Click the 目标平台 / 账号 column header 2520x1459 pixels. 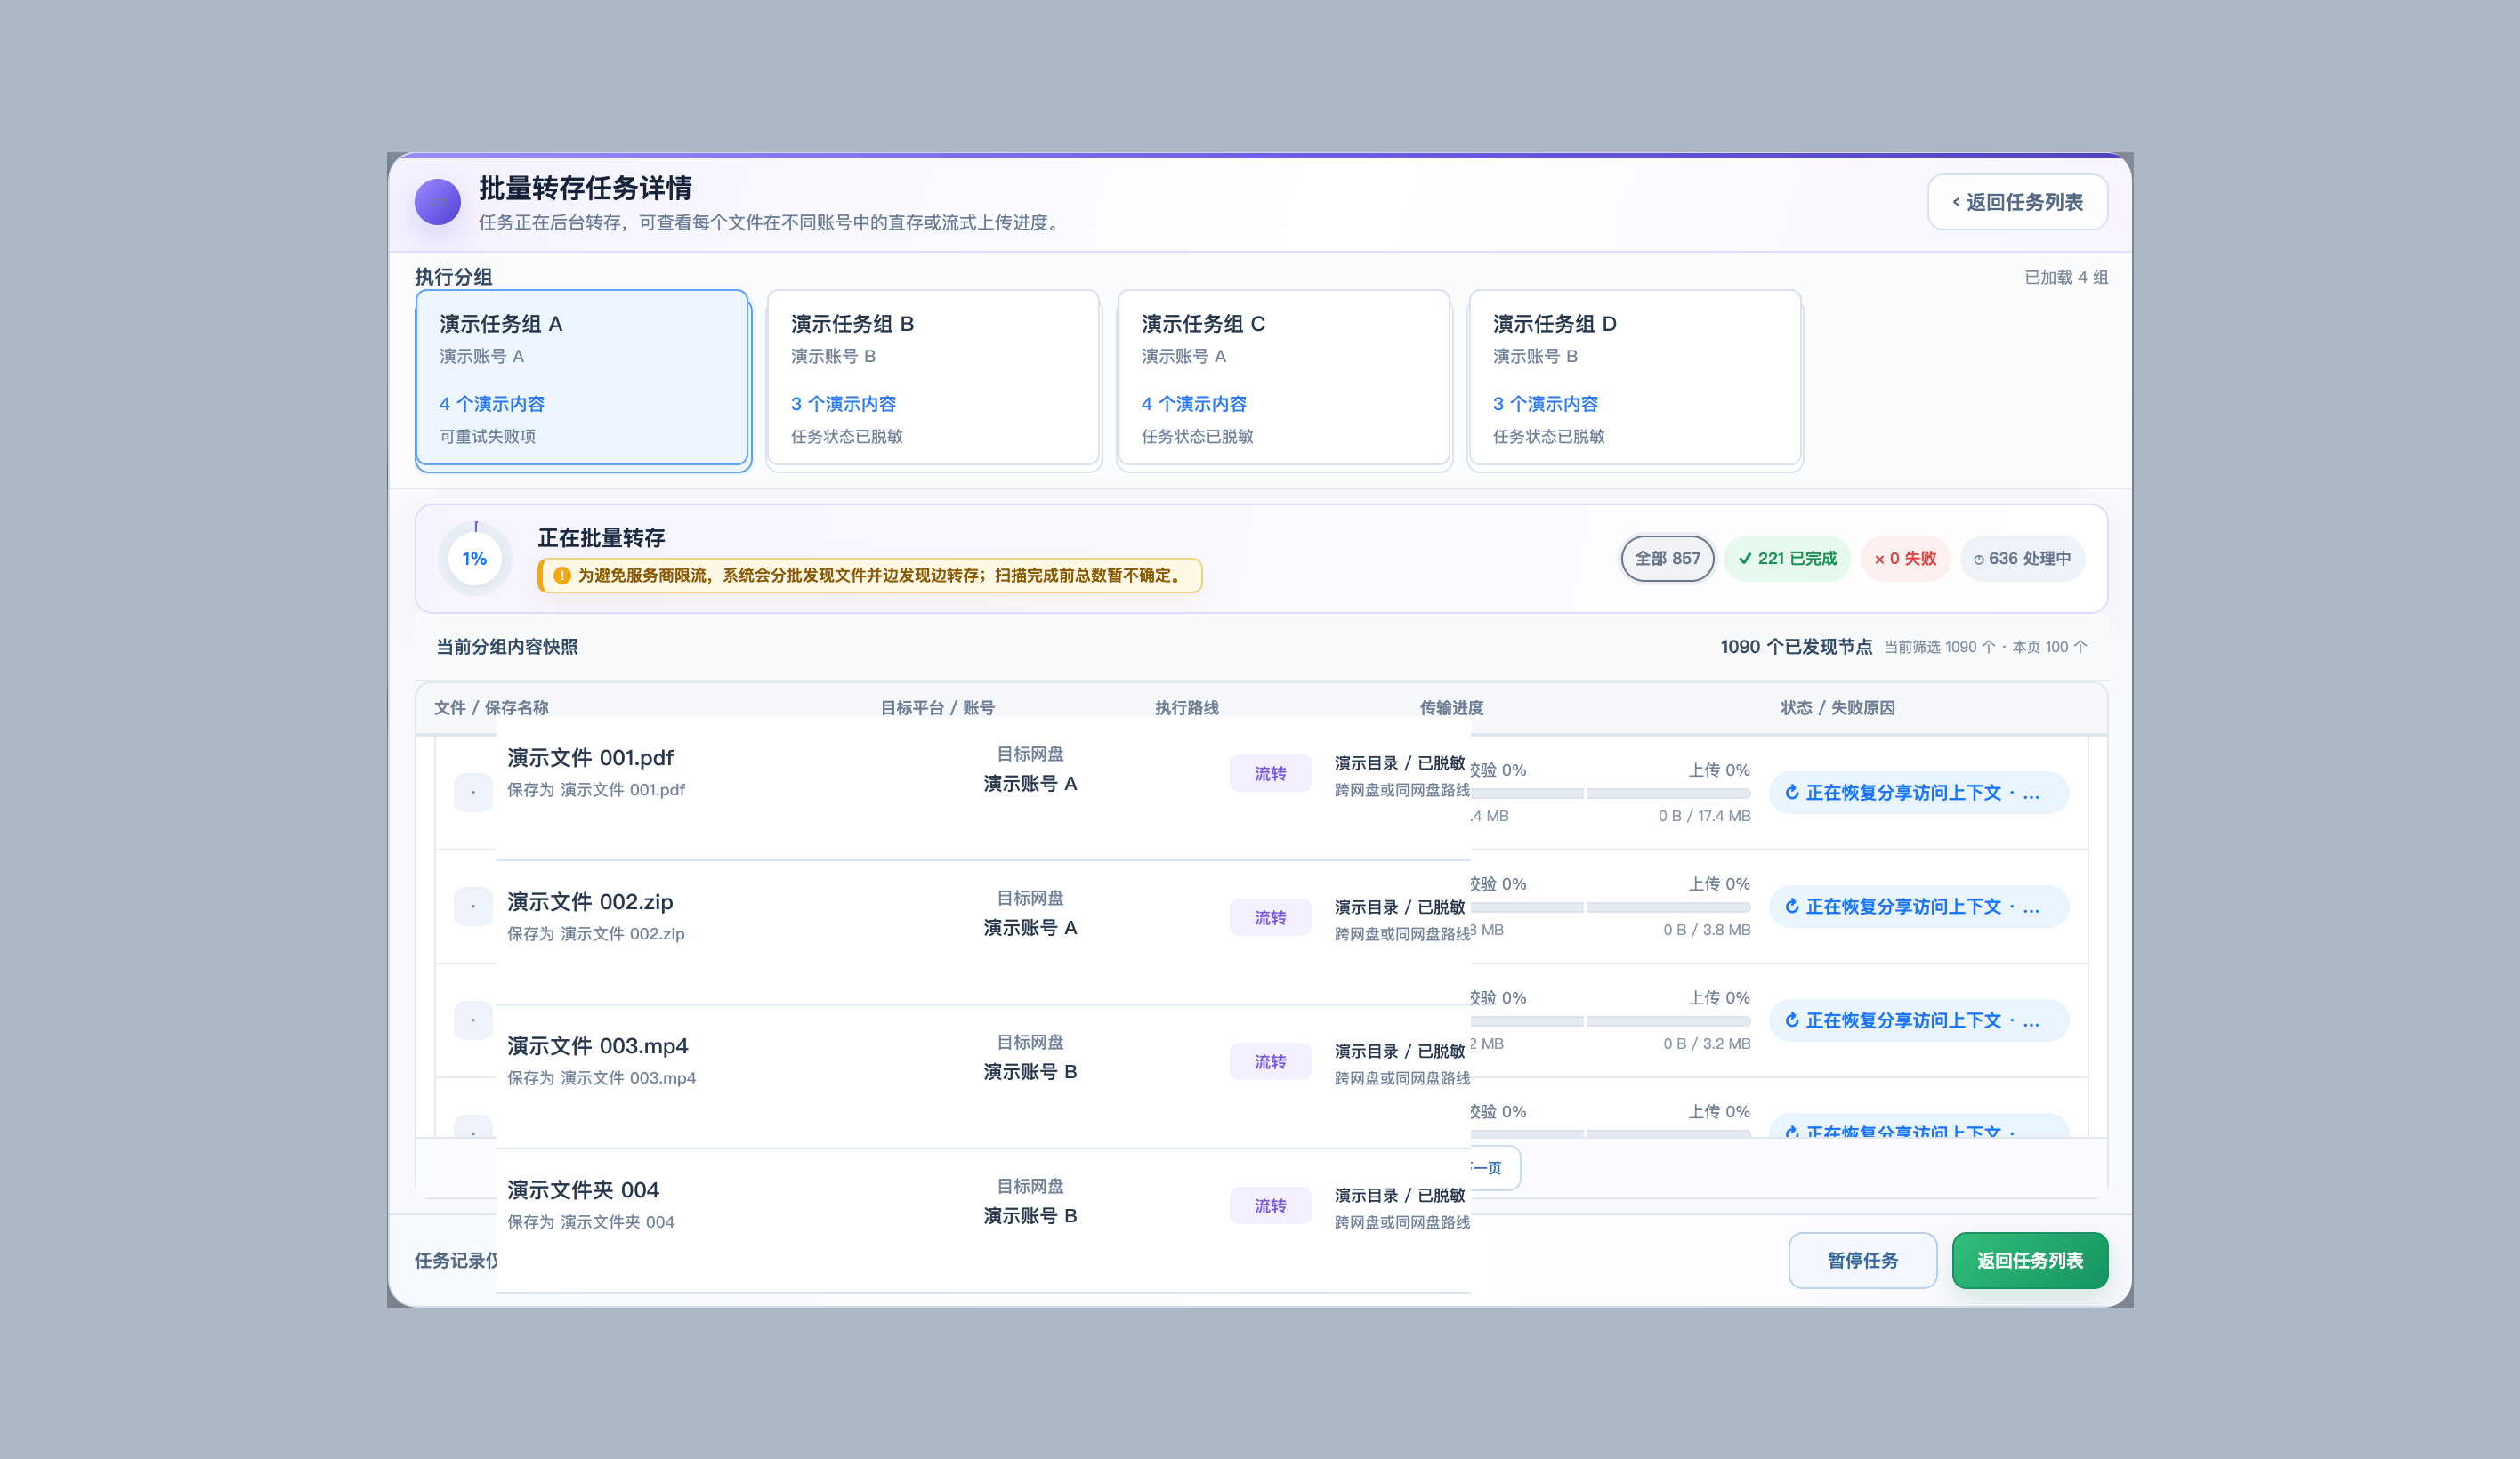[x=937, y=708]
